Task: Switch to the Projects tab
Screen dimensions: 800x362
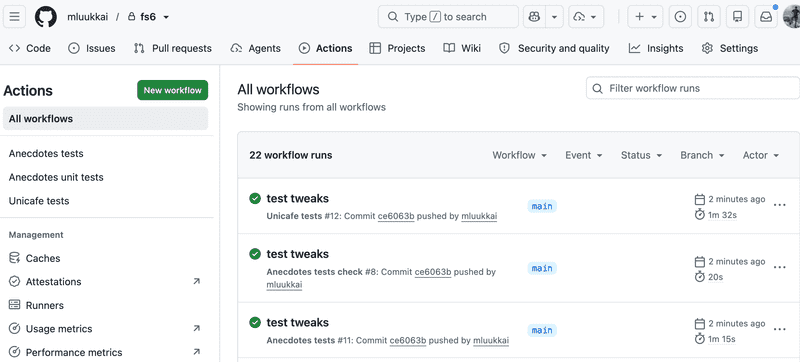Action: pos(397,48)
